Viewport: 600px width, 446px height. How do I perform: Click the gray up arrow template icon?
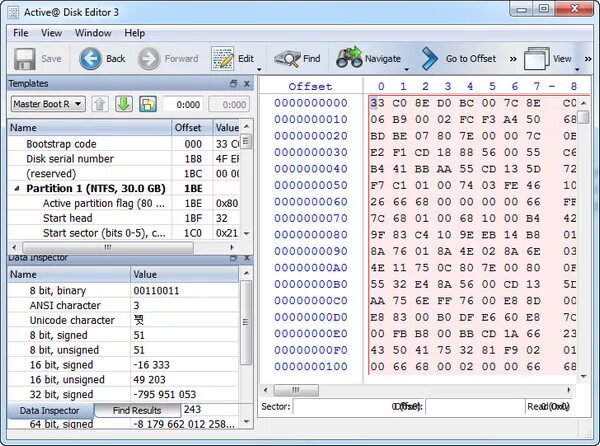100,104
